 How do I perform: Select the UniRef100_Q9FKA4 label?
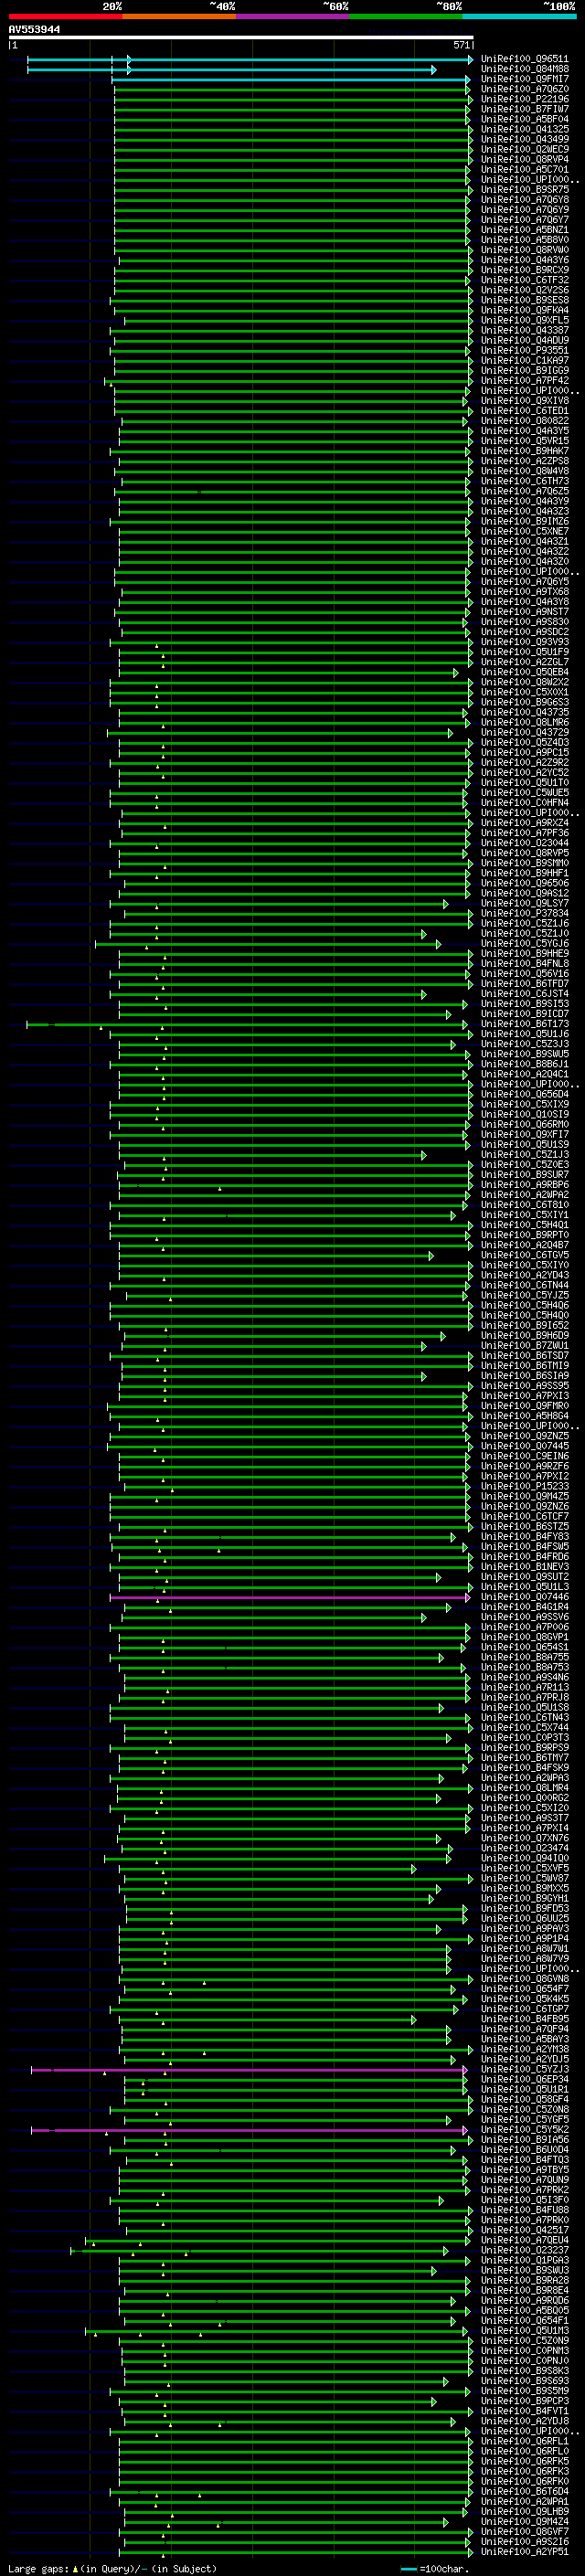[524, 310]
